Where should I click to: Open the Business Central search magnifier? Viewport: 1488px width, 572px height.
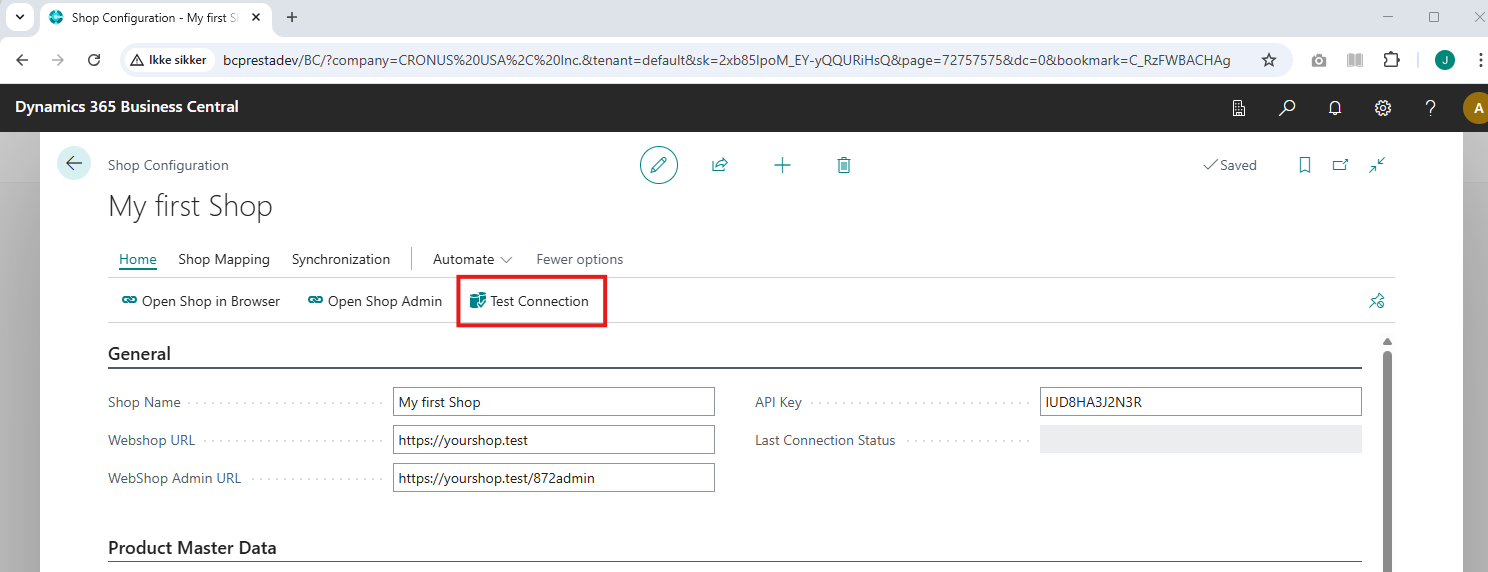tap(1287, 108)
